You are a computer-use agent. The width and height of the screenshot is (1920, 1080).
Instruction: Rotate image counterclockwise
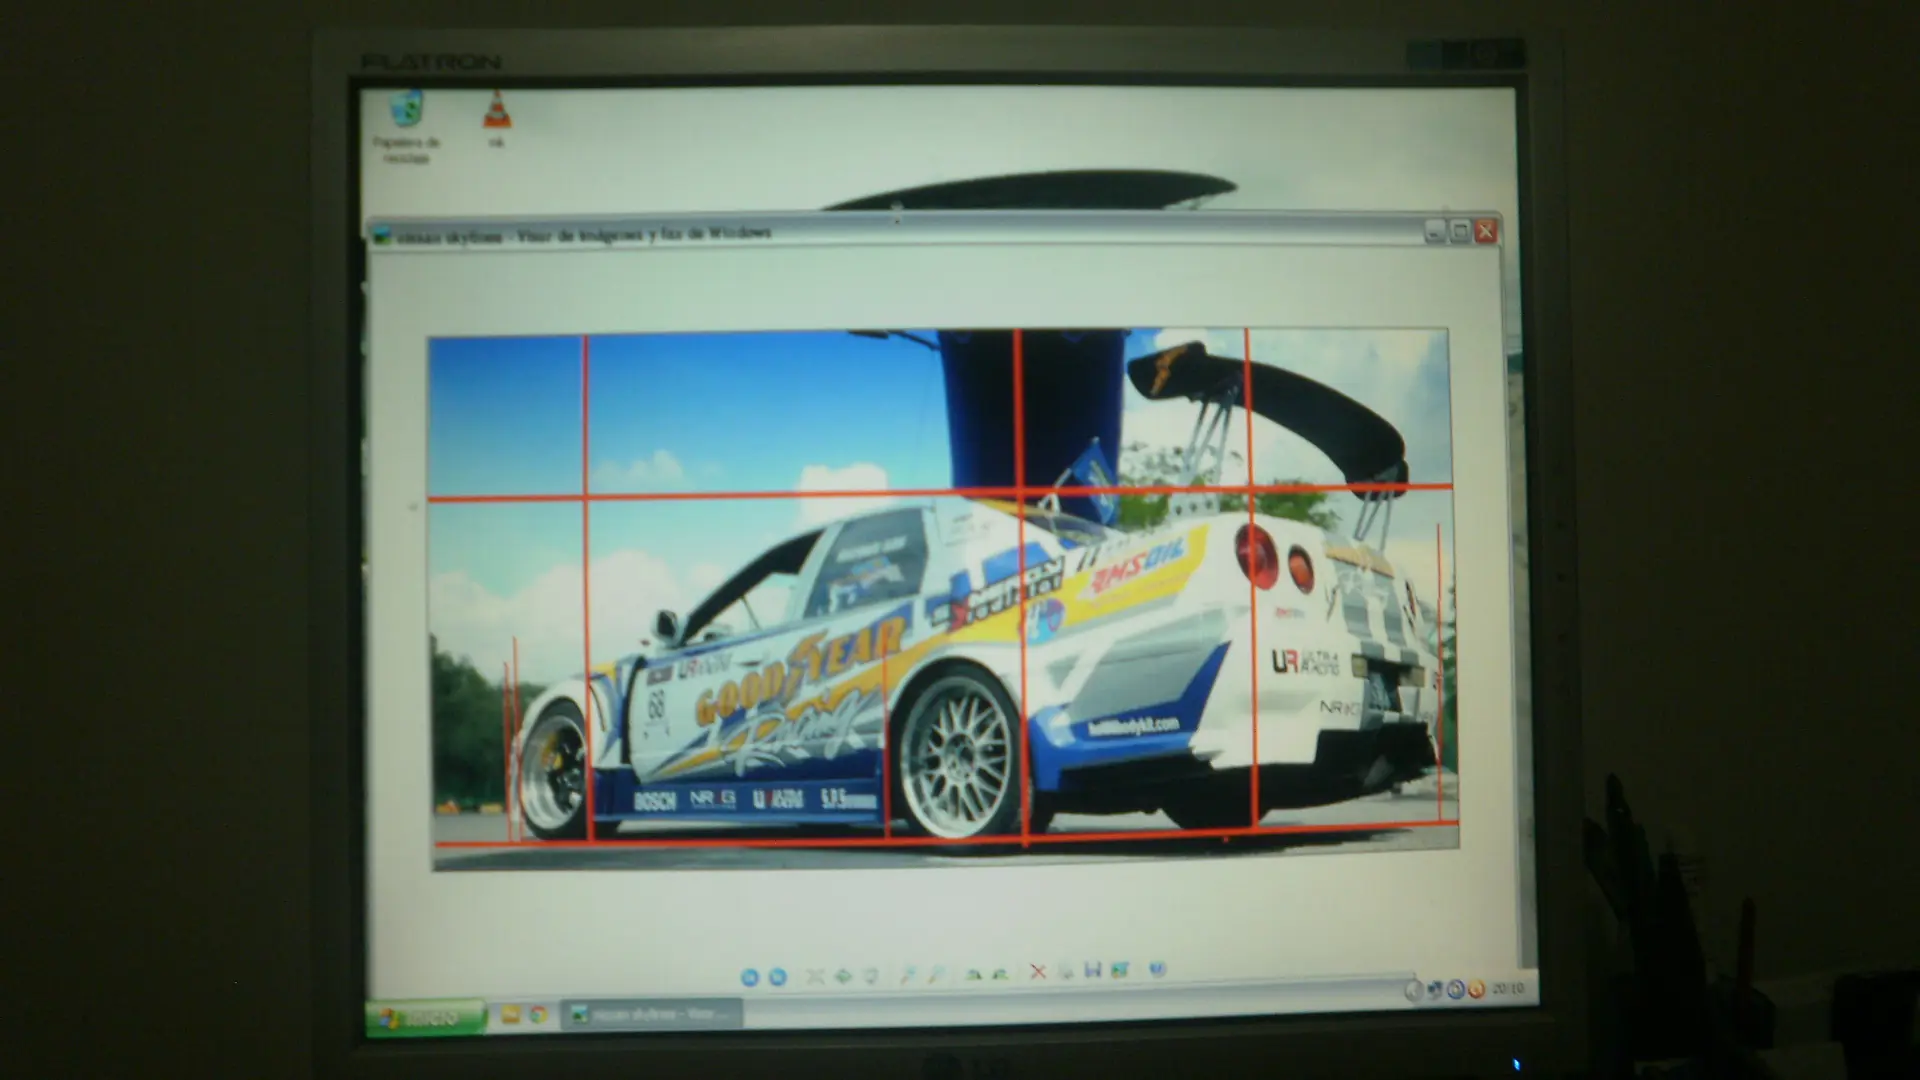(1001, 974)
